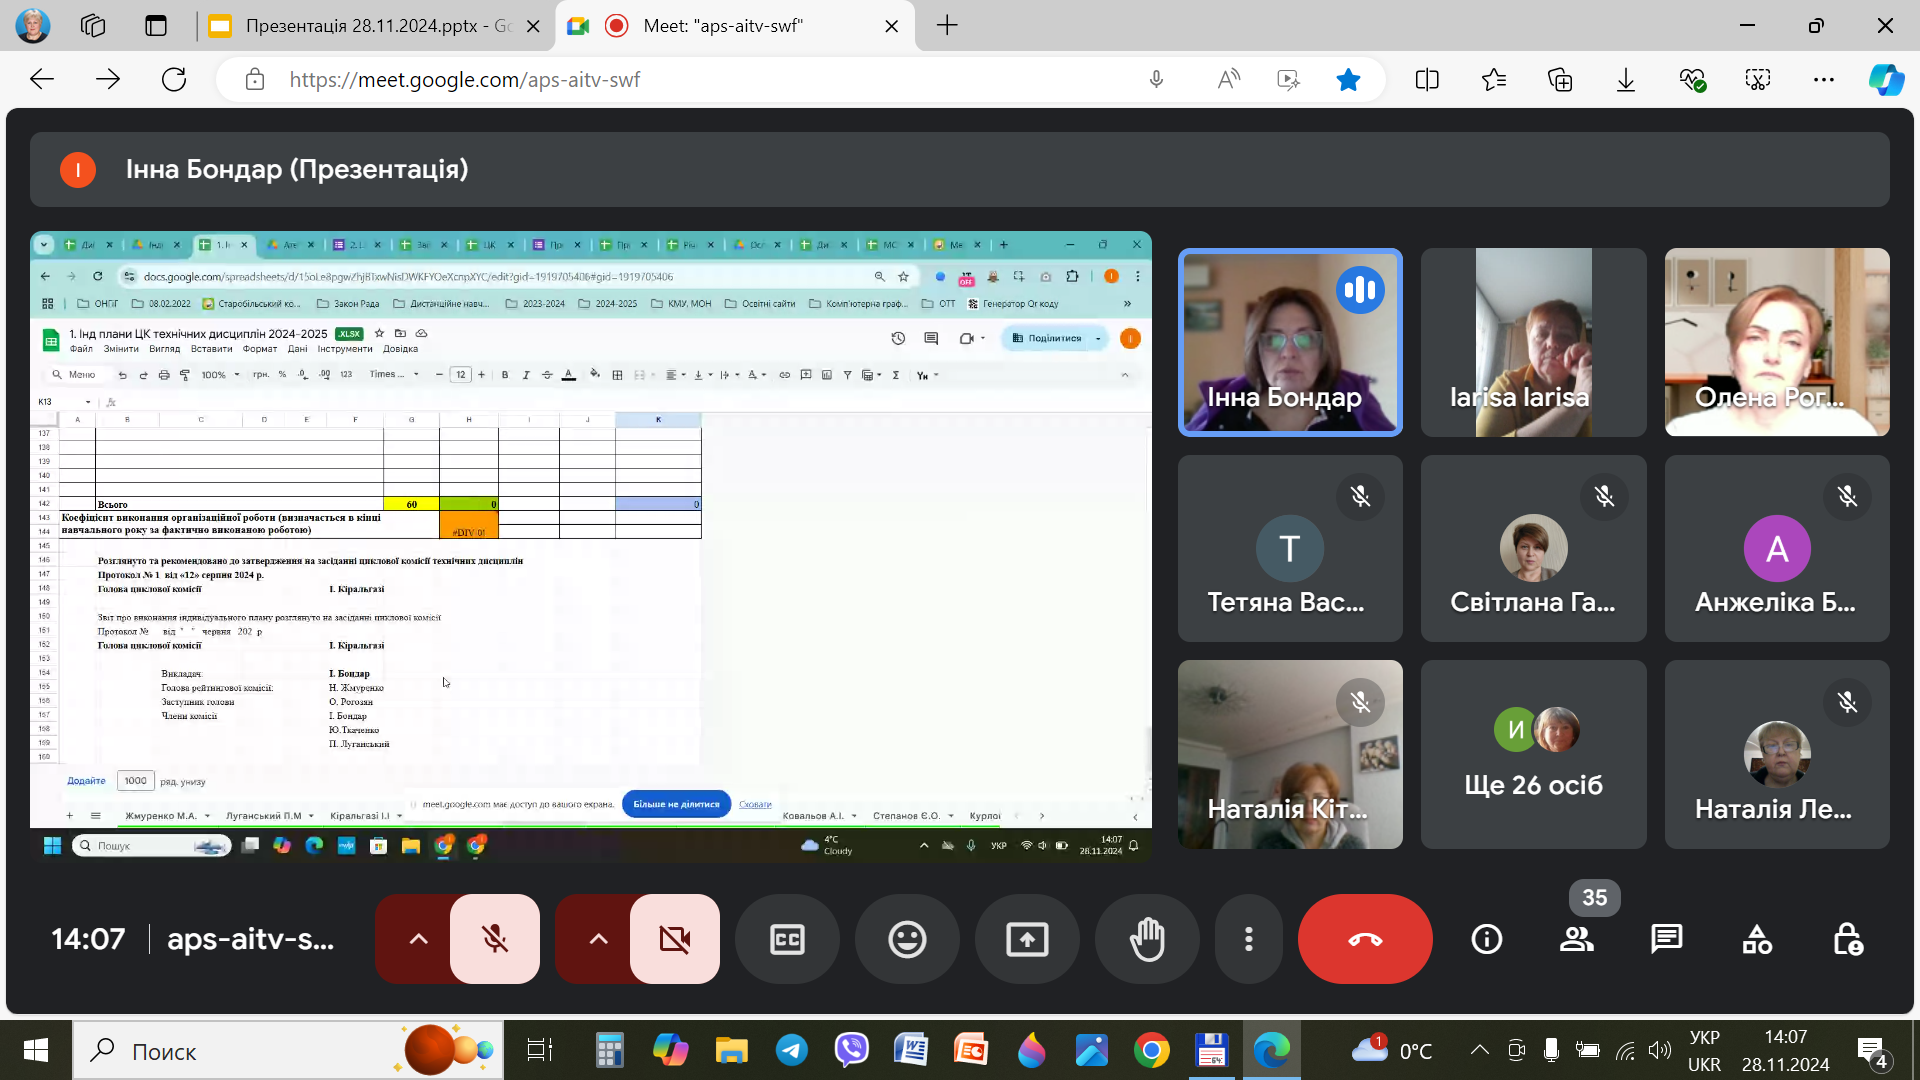Go back in browser history

[x=42, y=79]
